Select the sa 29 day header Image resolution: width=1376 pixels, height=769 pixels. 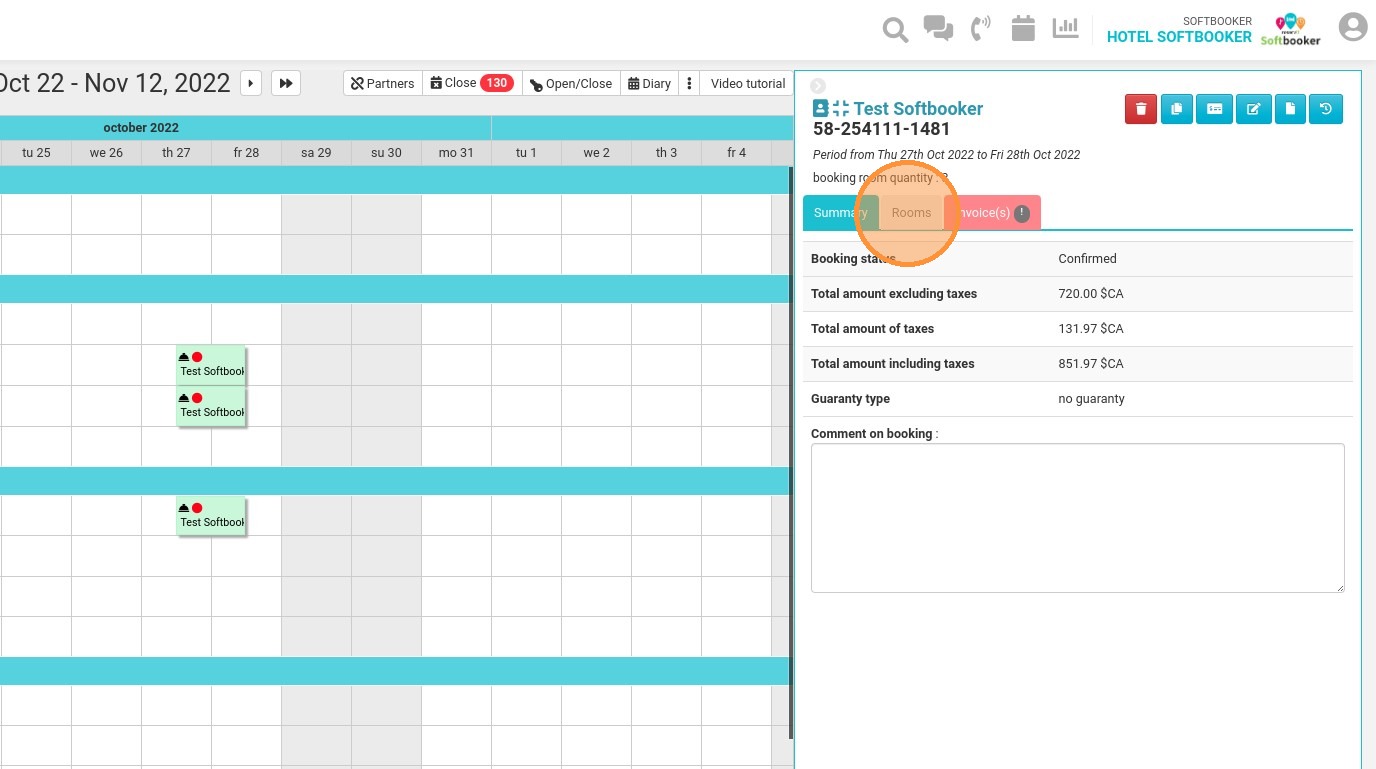click(316, 153)
